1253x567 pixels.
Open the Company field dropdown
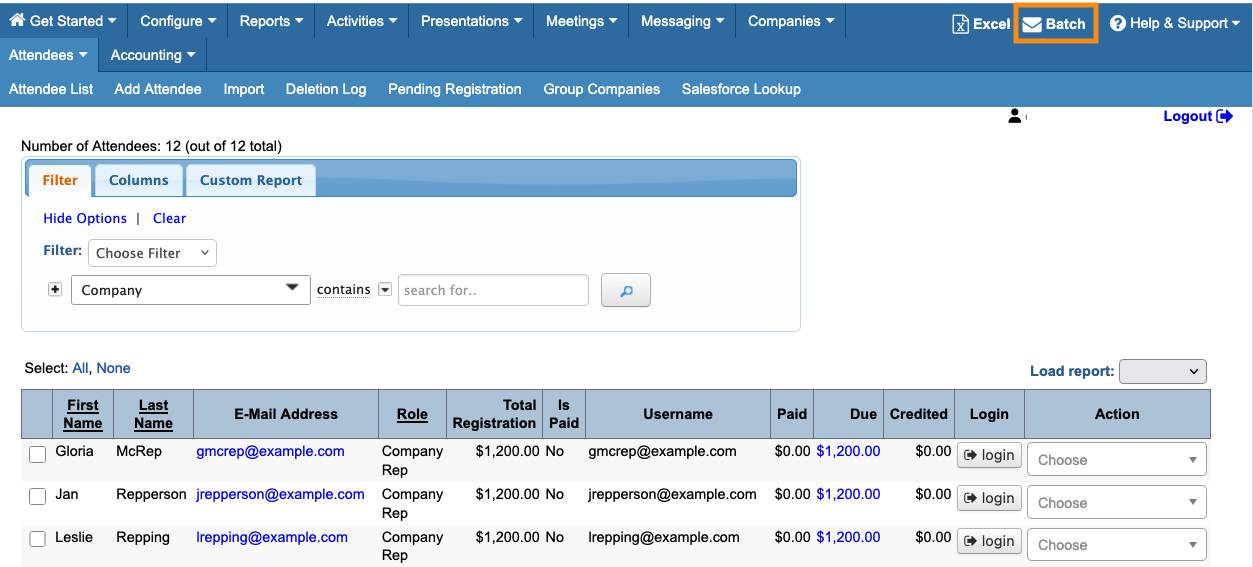tap(191, 290)
